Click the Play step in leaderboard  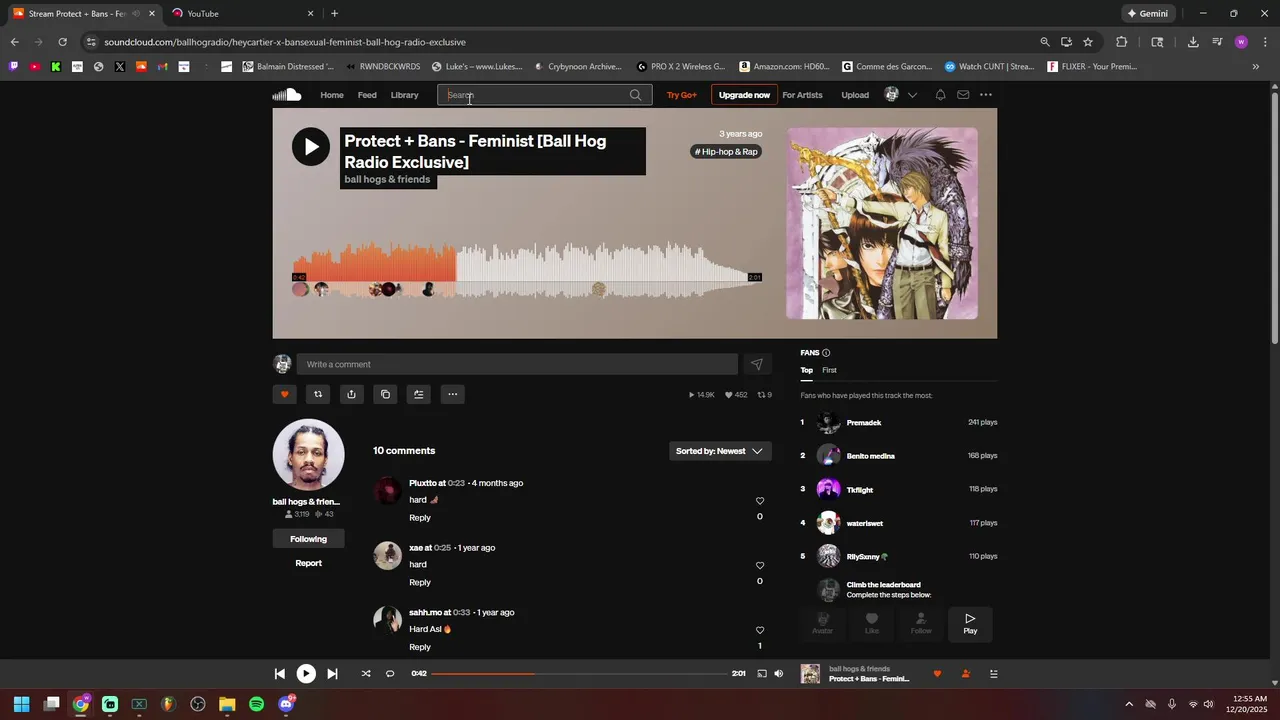pos(970,624)
